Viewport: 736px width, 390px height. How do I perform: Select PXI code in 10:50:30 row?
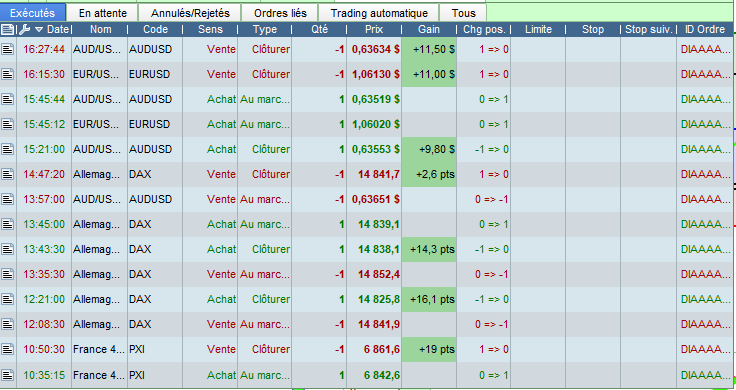pos(137,349)
